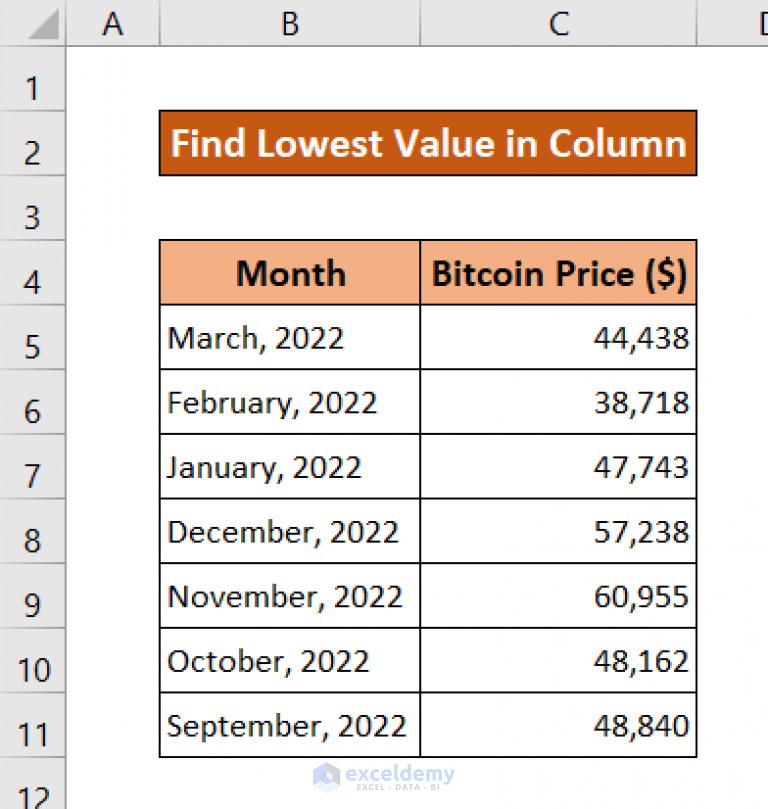The image size is (768, 809).
Task: Select column header C
Action: pyautogui.click(x=558, y=23)
